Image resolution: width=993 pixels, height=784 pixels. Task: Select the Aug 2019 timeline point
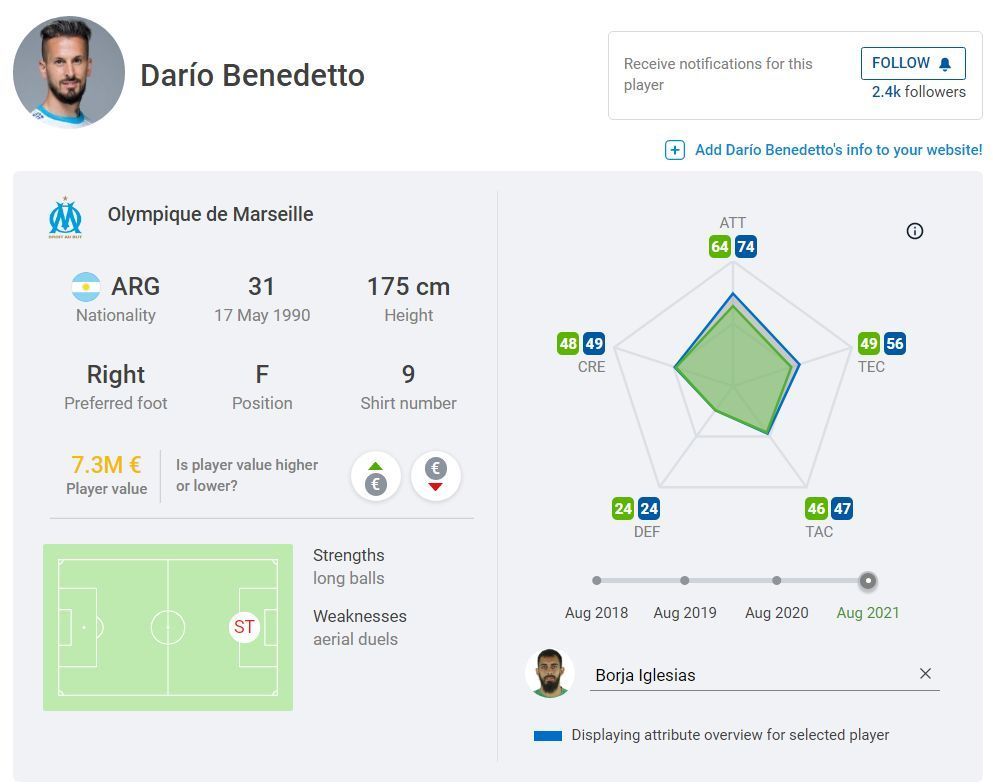click(x=685, y=580)
